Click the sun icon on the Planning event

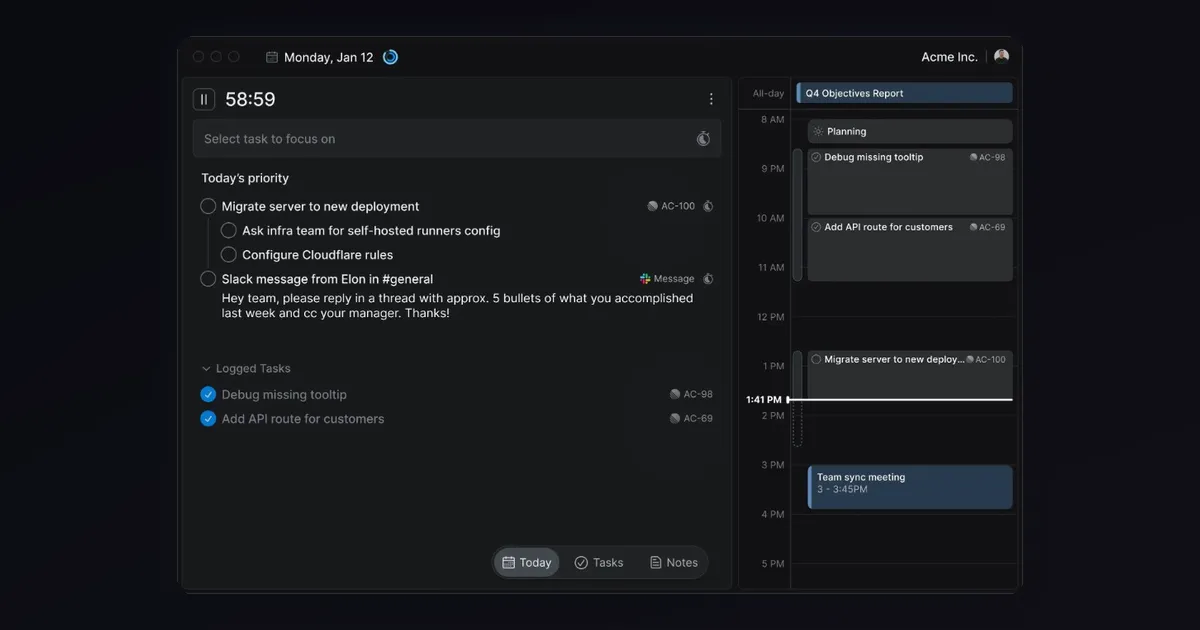click(x=818, y=131)
